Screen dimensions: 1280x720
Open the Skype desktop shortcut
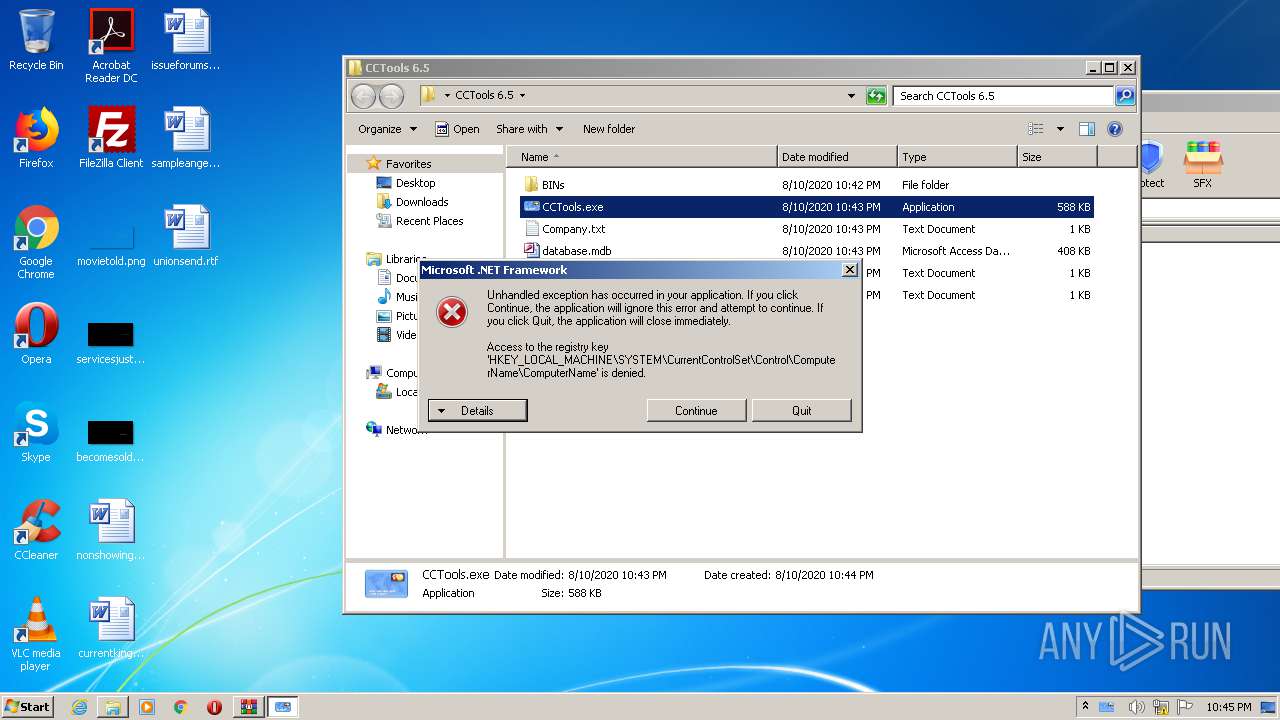36,432
